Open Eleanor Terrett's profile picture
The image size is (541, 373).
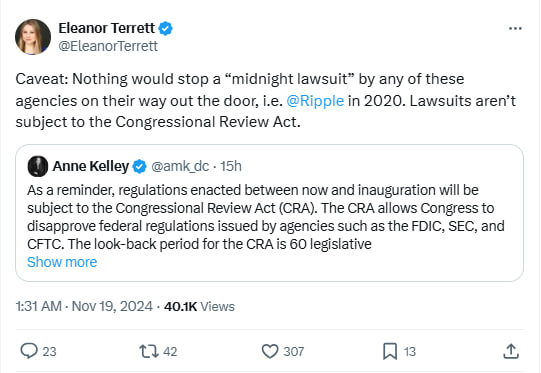[x=33, y=37]
